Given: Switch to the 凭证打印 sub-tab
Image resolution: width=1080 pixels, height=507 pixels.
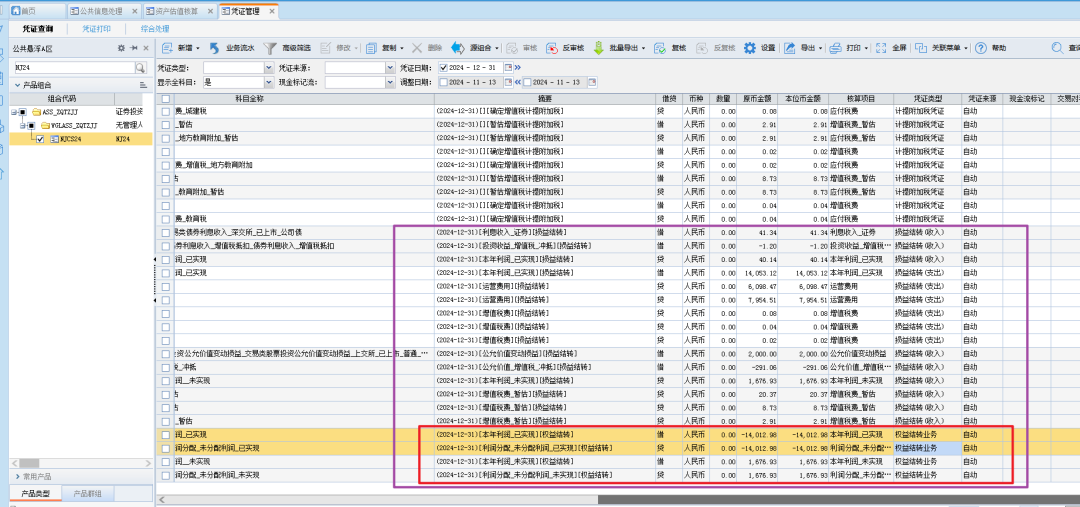Looking at the screenshot, I should [98, 29].
